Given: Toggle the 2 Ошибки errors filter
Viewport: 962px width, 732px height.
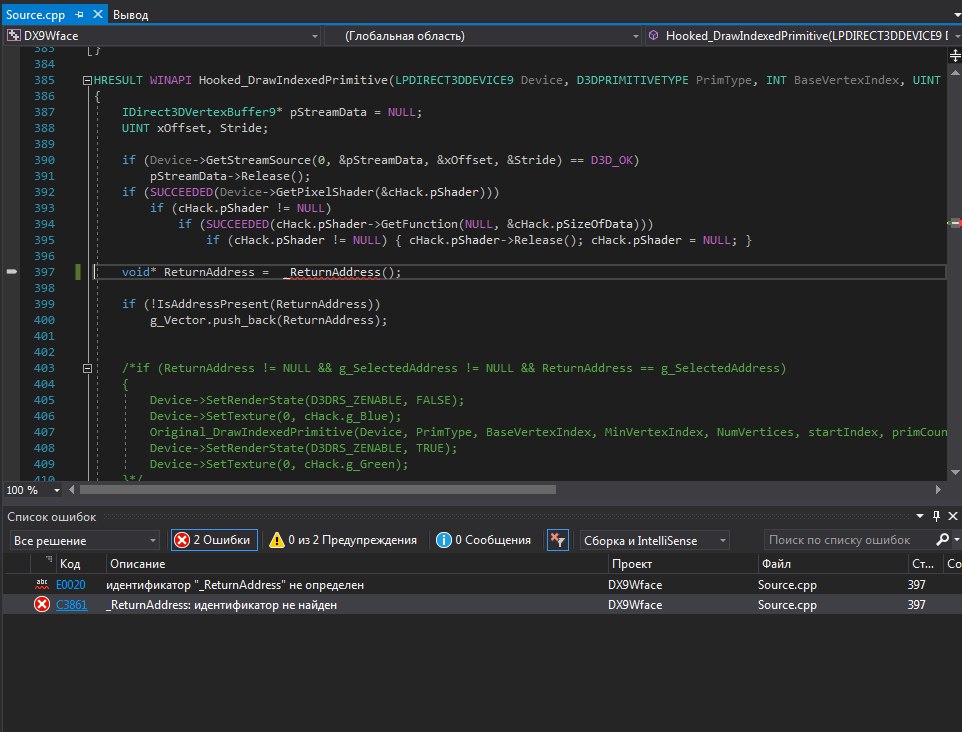Looking at the screenshot, I should click(214, 540).
